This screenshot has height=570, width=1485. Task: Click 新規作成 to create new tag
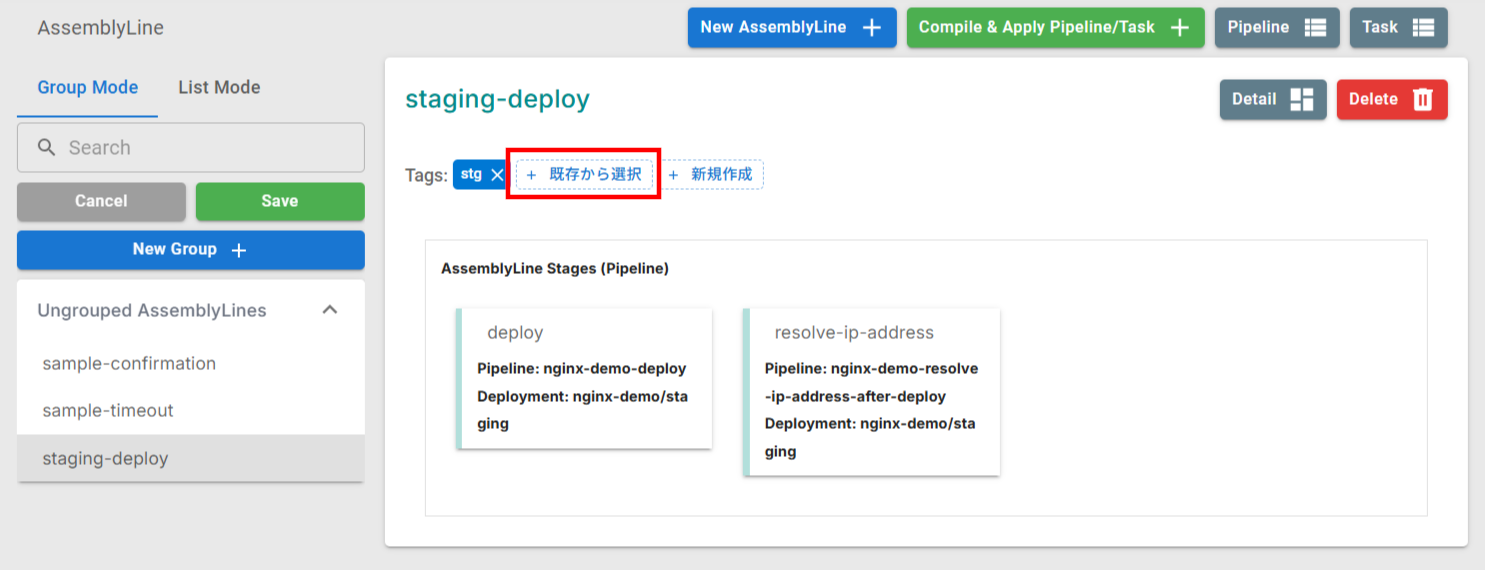tap(712, 175)
